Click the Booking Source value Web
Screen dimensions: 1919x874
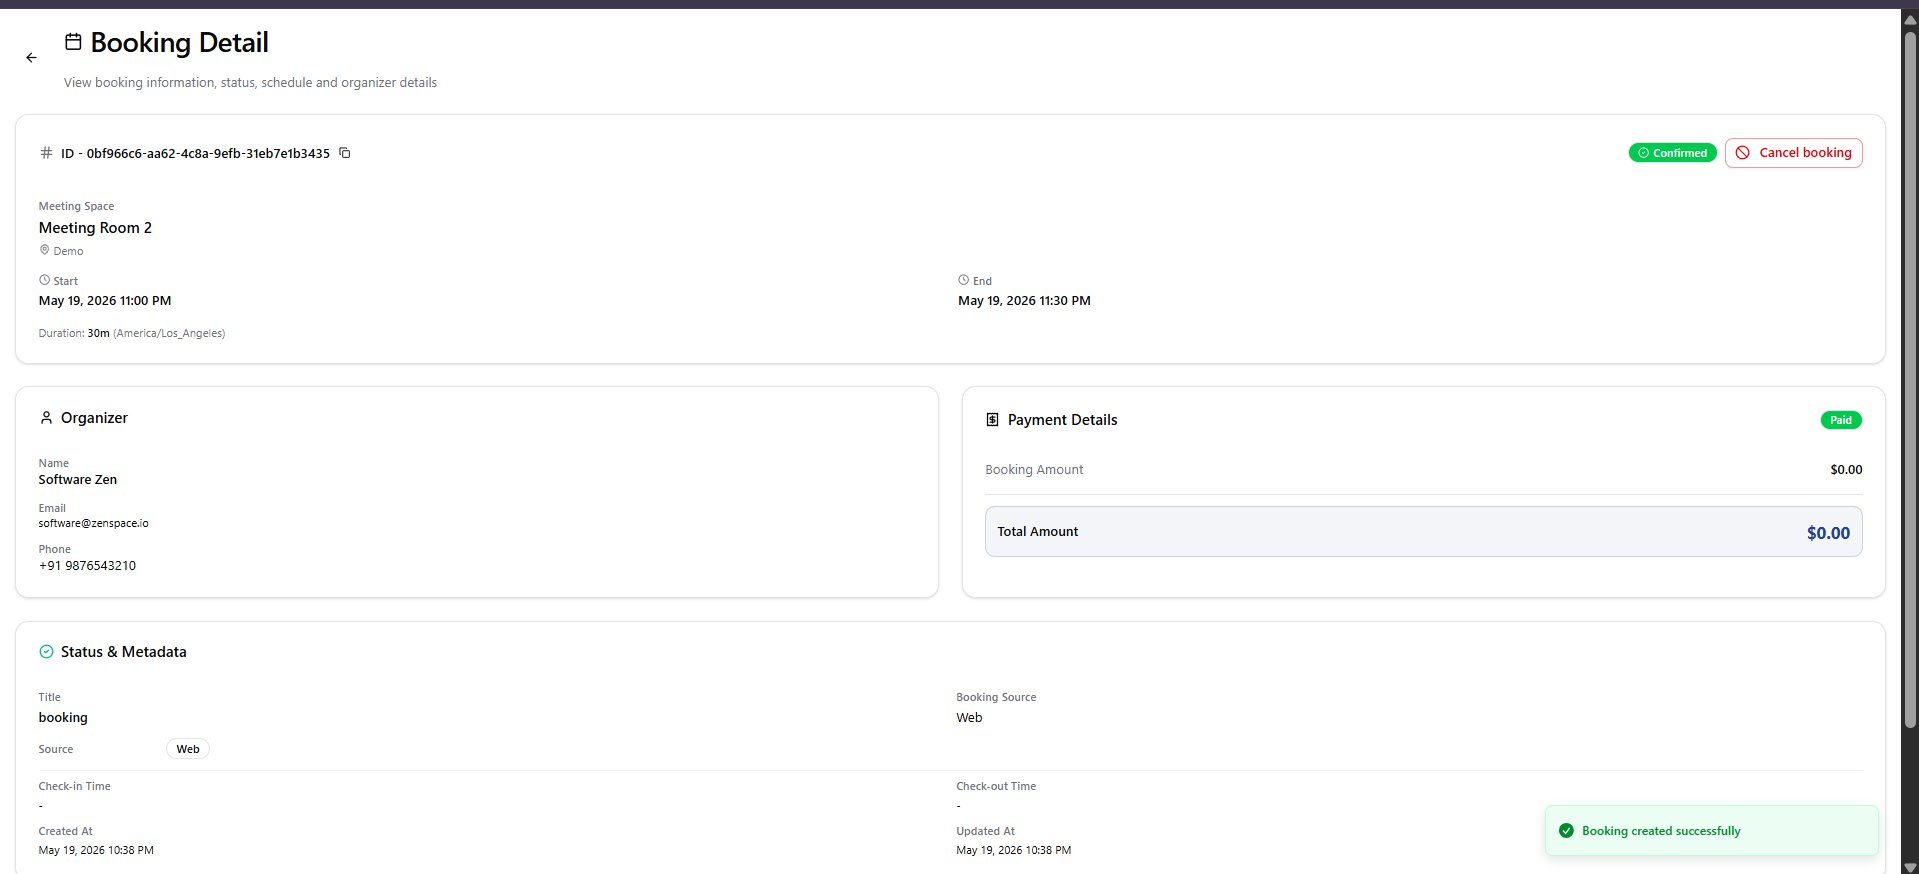(969, 718)
